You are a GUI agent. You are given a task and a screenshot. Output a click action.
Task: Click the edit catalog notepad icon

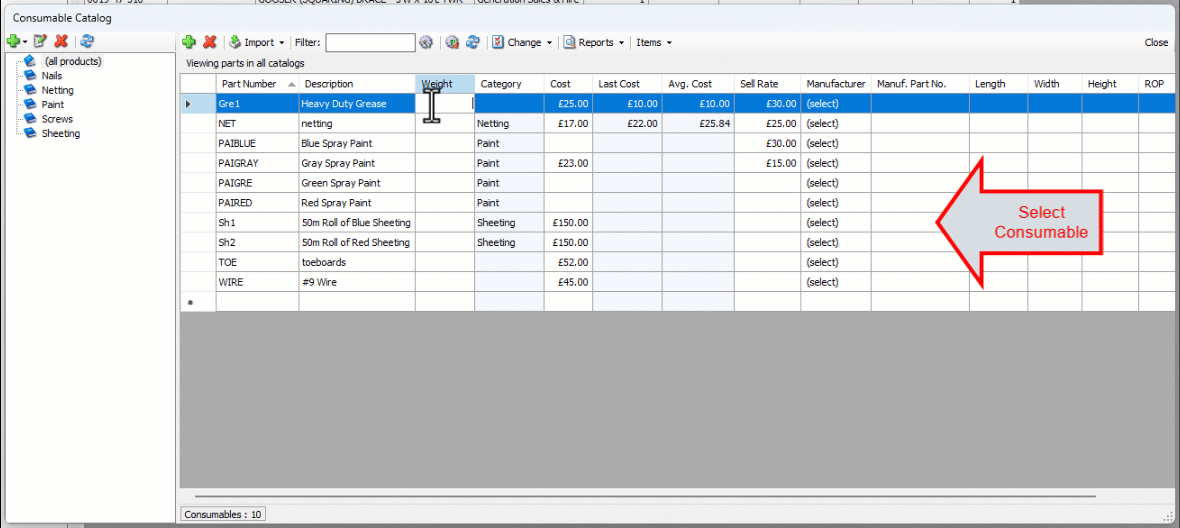coord(41,41)
